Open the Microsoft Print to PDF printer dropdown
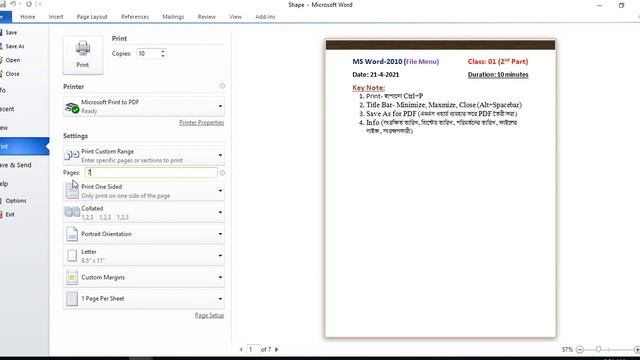640x360 pixels. click(144, 107)
